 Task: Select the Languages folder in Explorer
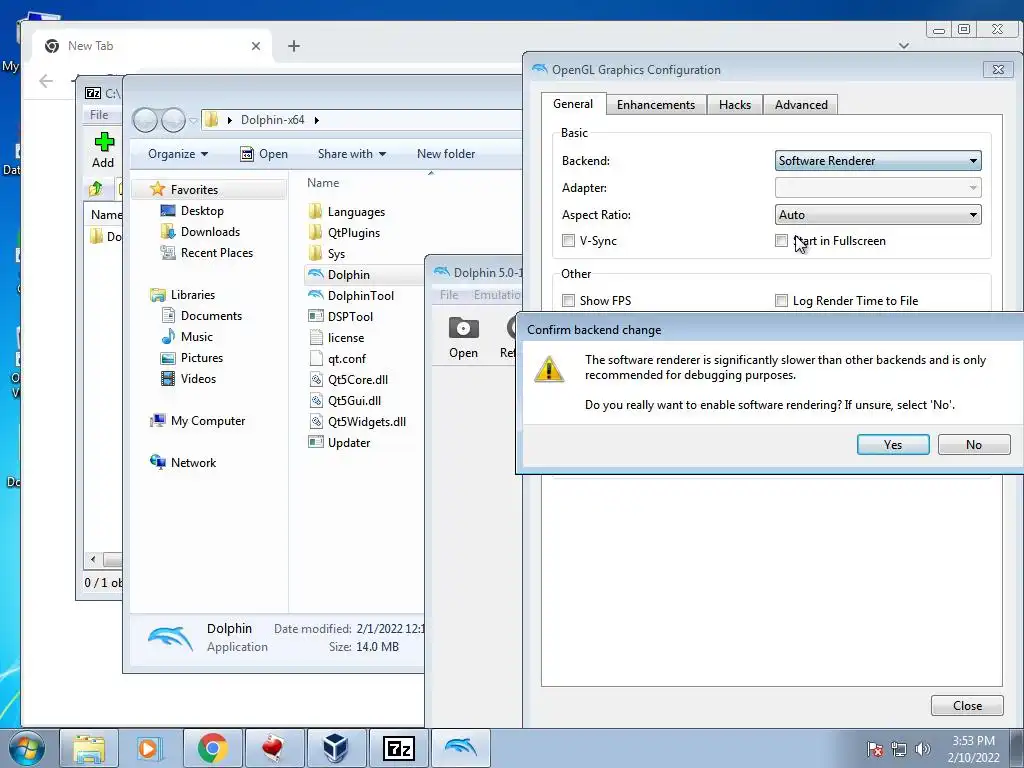tap(356, 212)
